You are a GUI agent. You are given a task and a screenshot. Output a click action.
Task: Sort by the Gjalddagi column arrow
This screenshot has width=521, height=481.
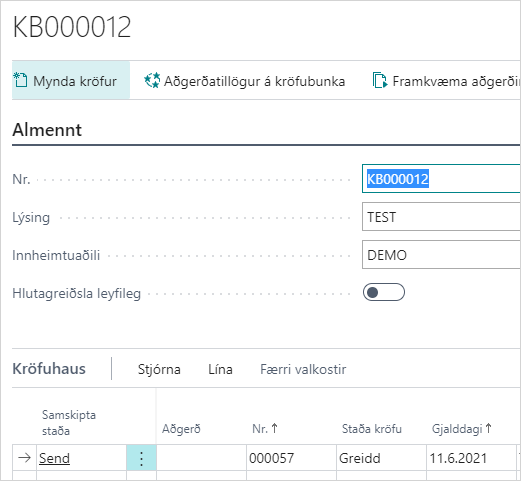click(488, 428)
